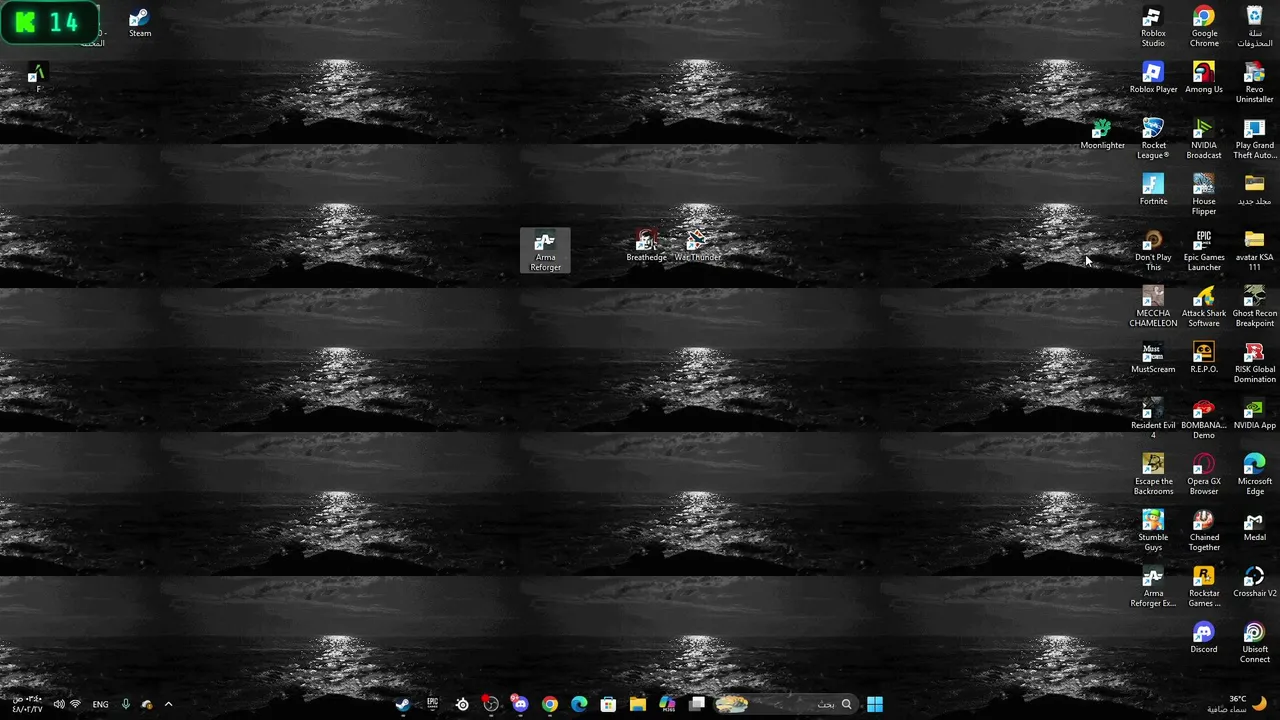Select the Medal desktop shortcut

point(1254,527)
